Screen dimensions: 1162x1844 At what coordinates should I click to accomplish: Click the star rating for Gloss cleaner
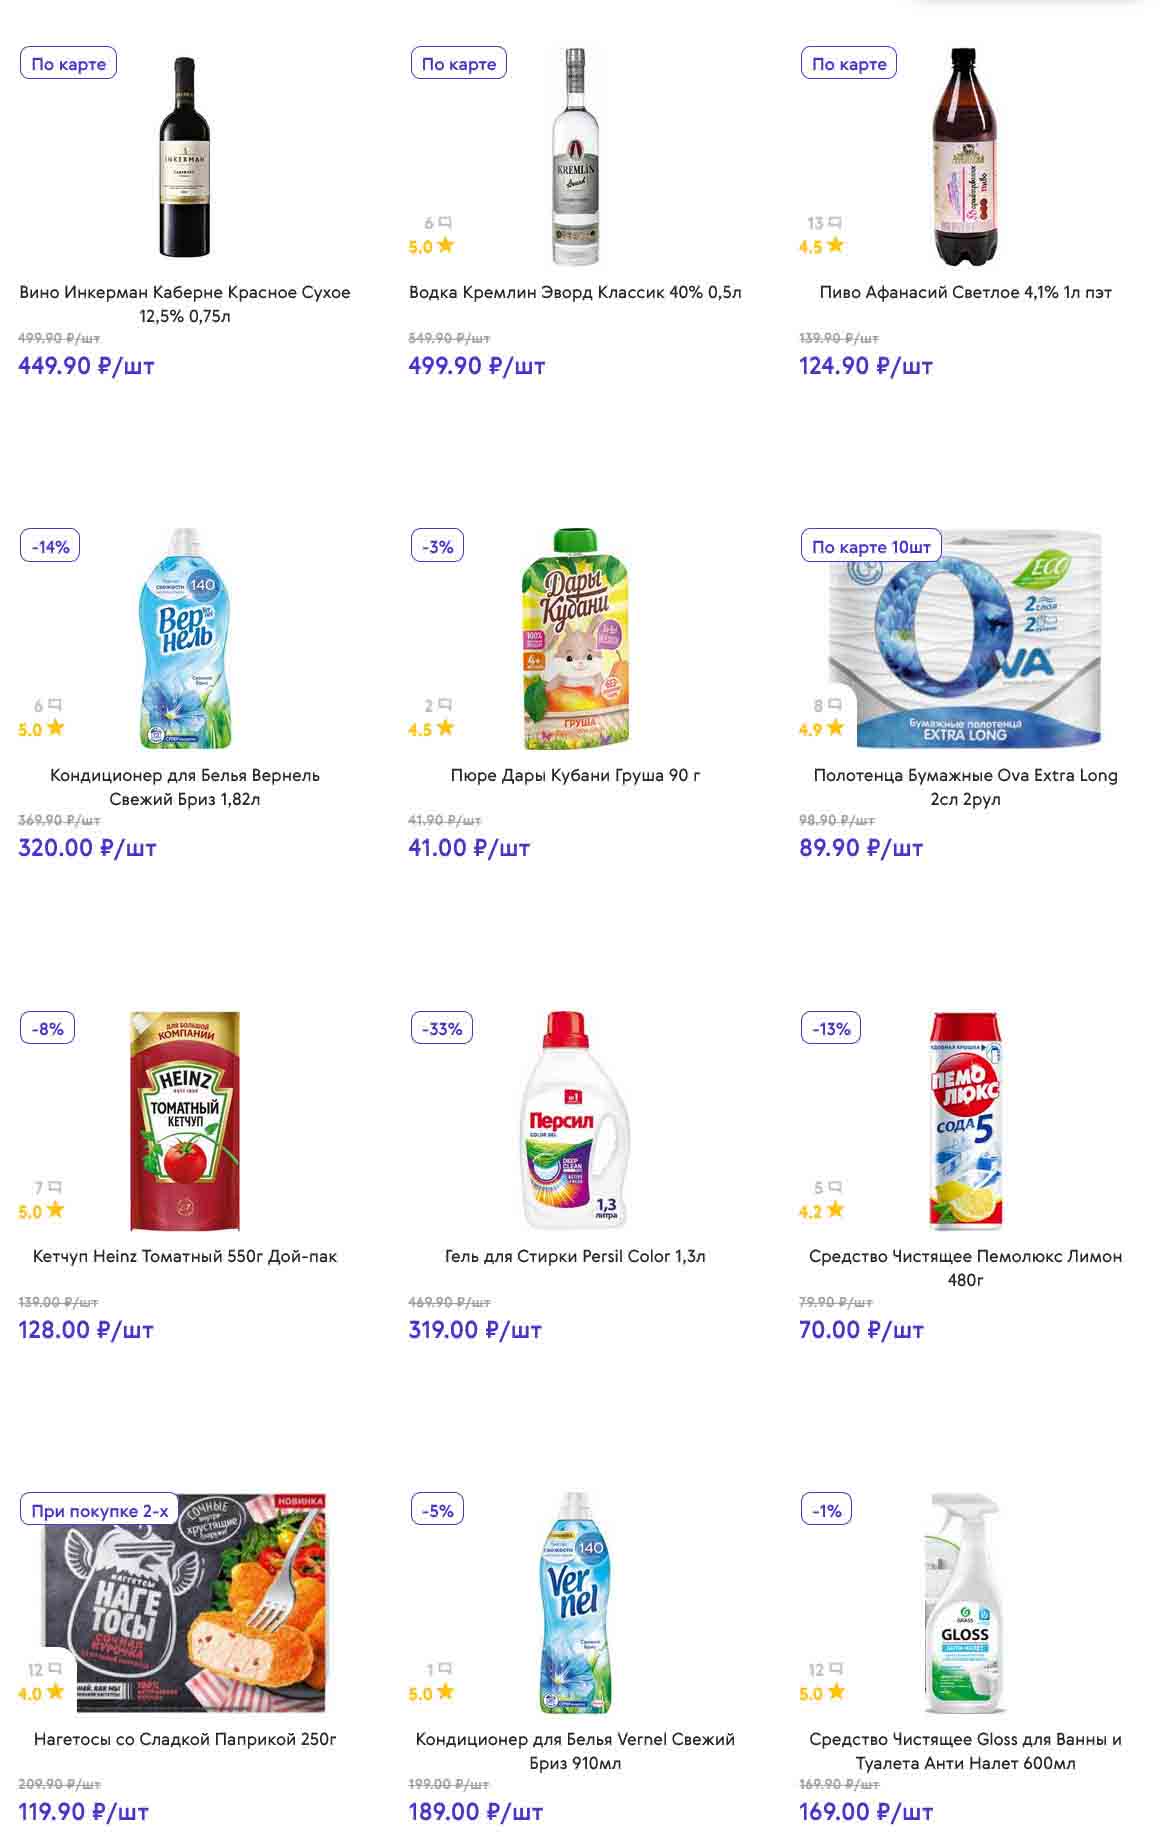(822, 1693)
